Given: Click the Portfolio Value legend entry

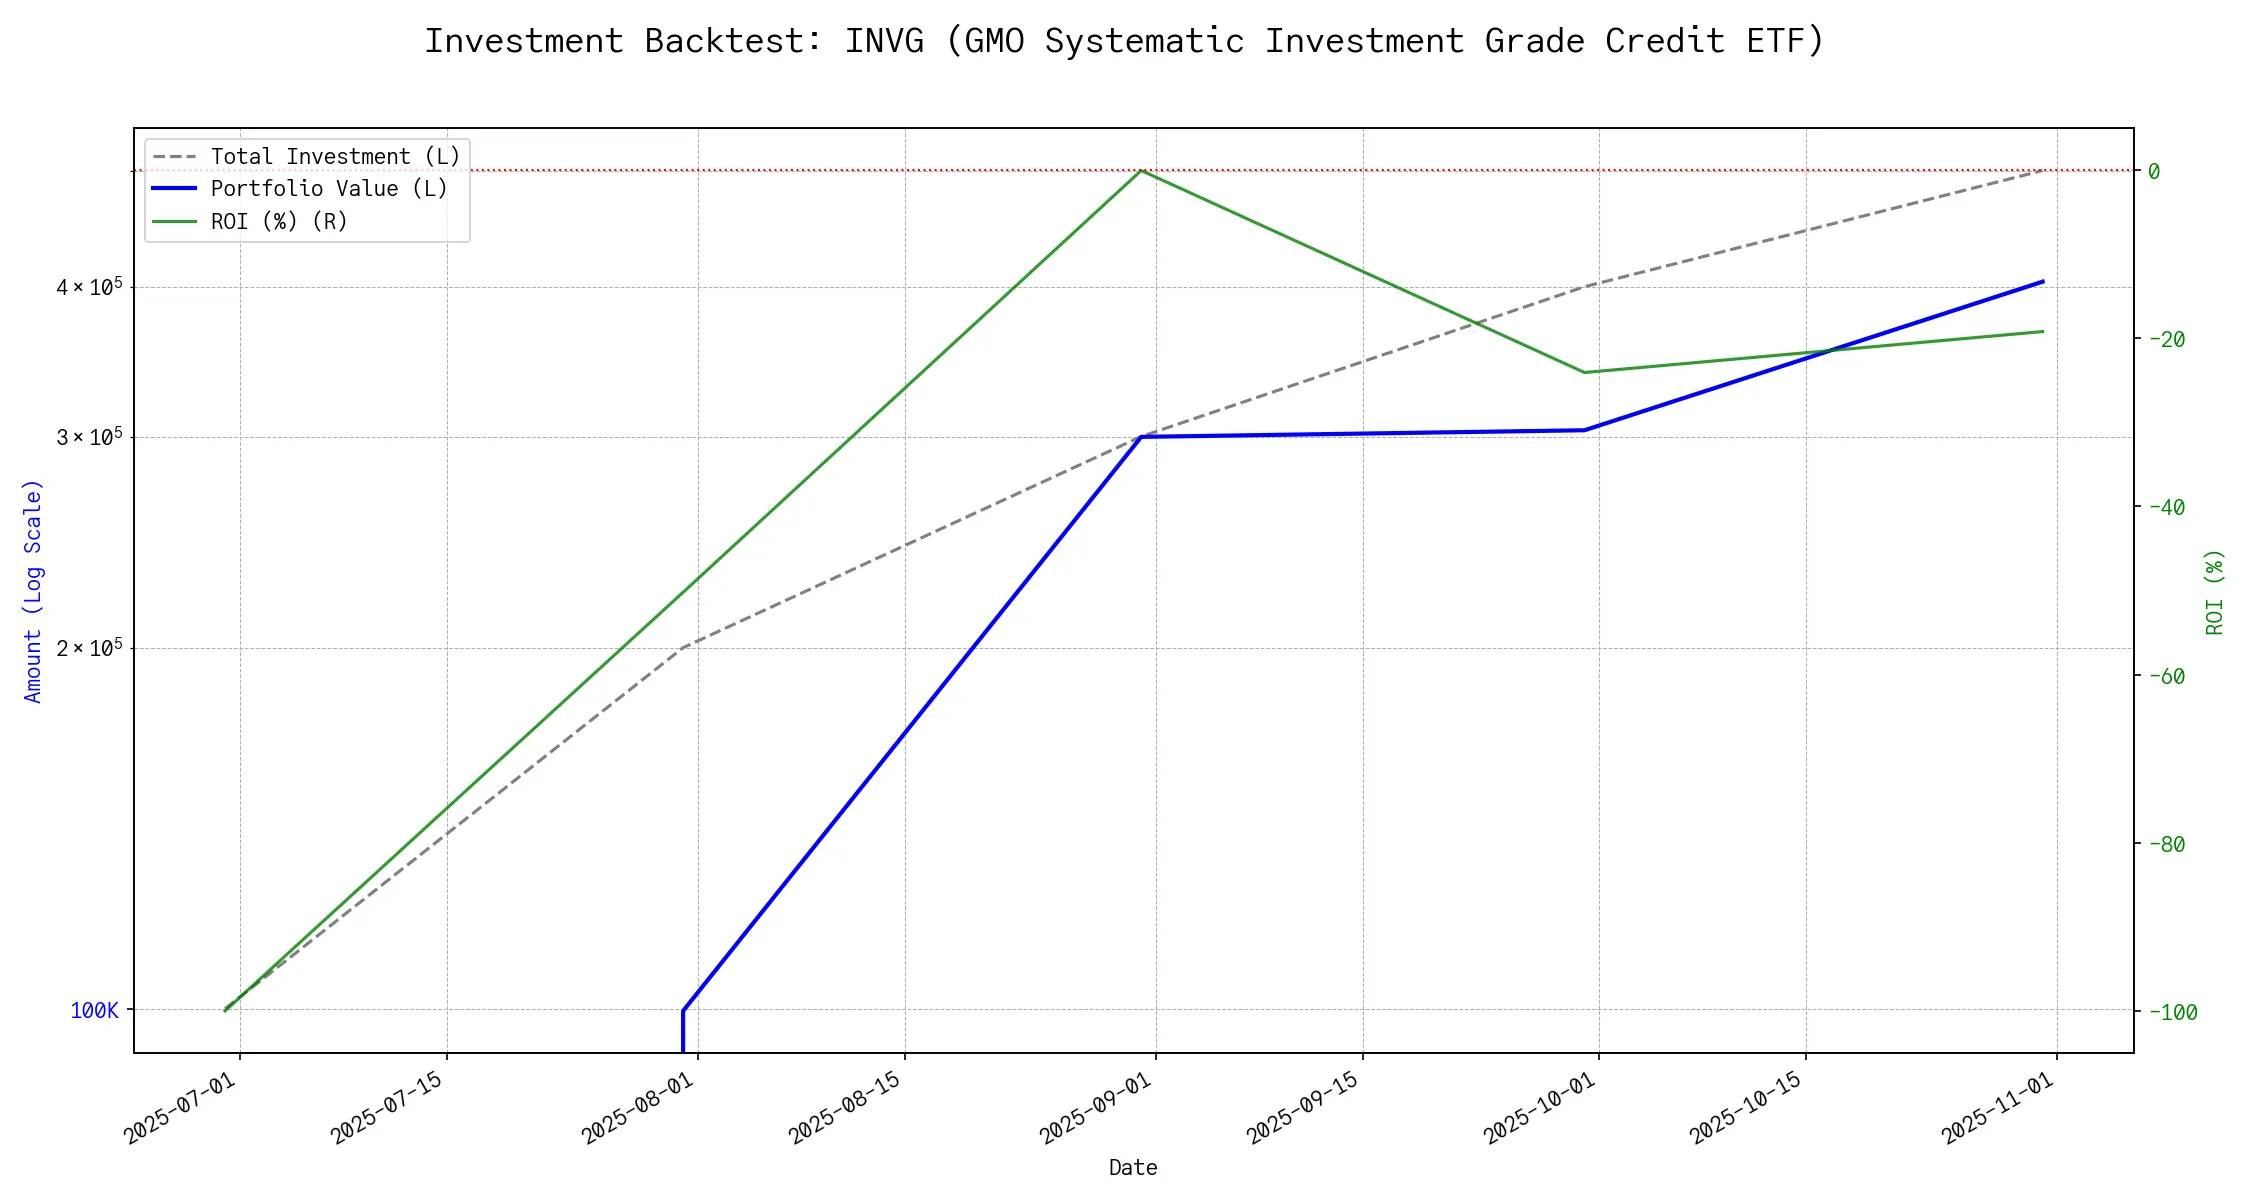Looking at the screenshot, I should (328, 189).
